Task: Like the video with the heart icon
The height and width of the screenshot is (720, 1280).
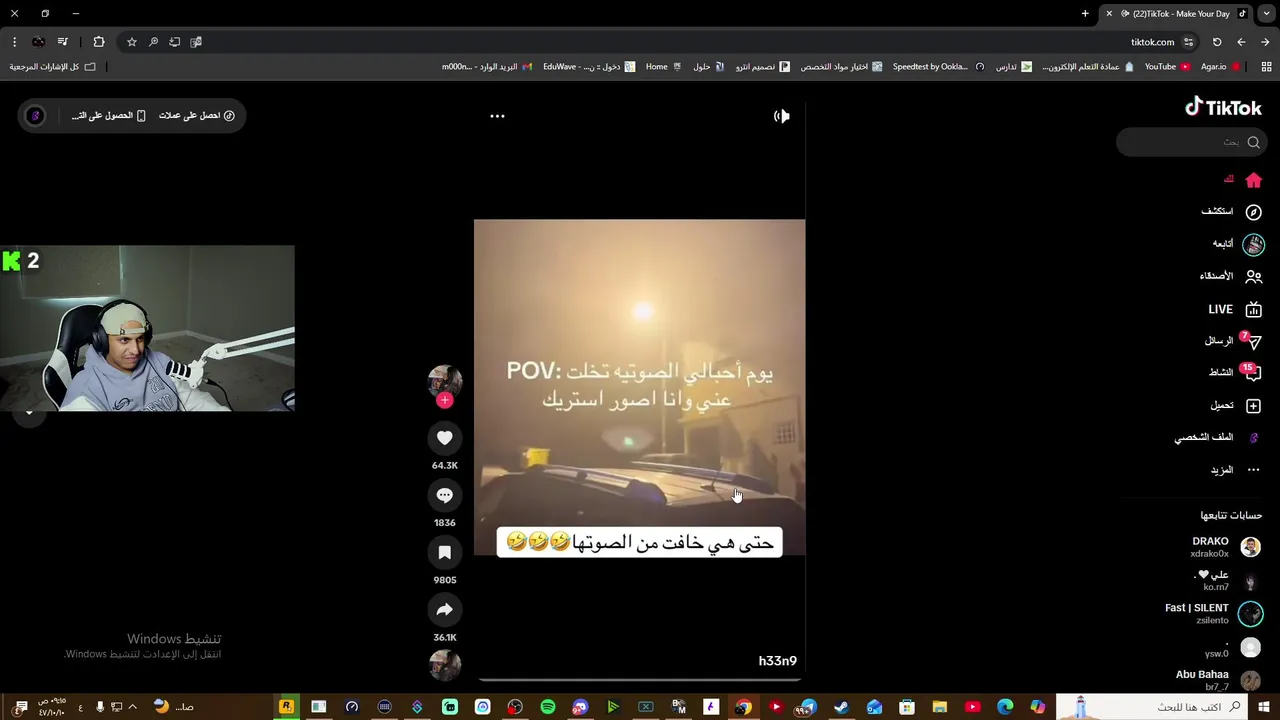Action: pos(445,438)
